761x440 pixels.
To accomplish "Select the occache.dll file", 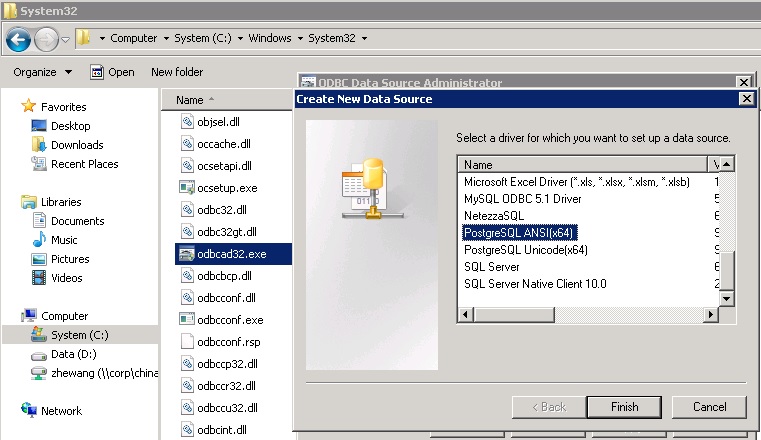I will click(224, 144).
